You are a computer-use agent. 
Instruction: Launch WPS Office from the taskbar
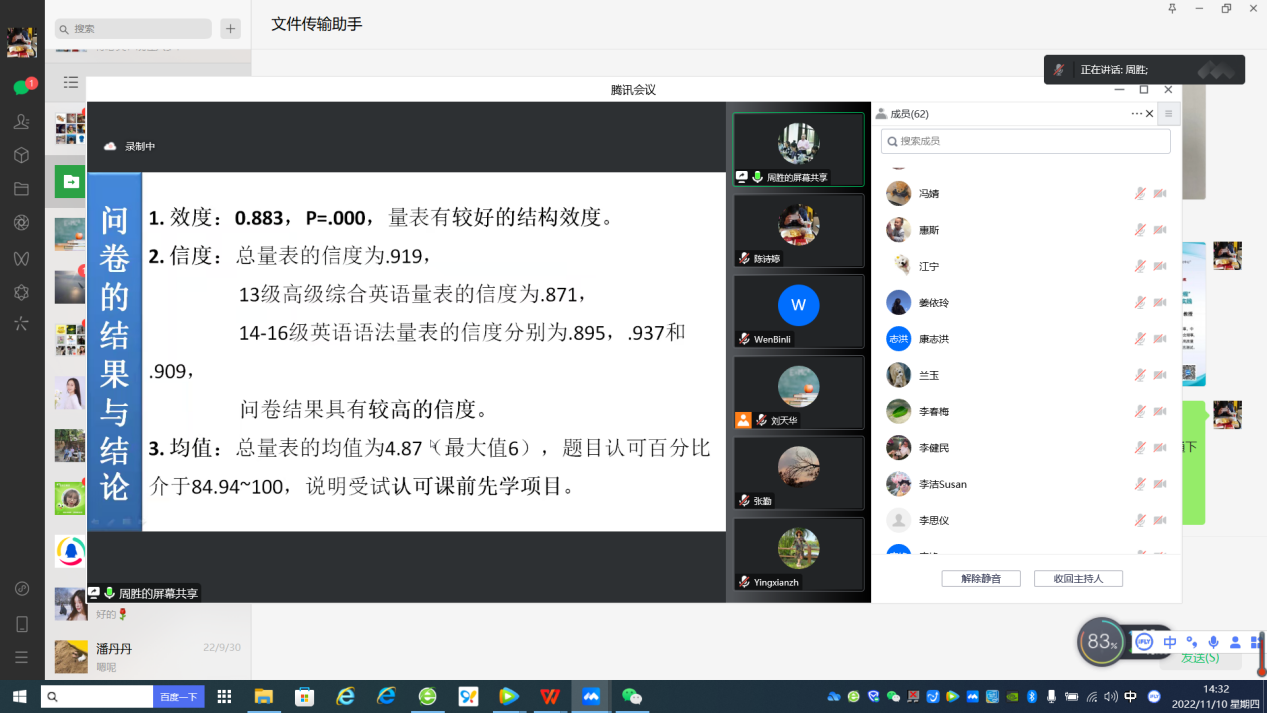coord(549,696)
